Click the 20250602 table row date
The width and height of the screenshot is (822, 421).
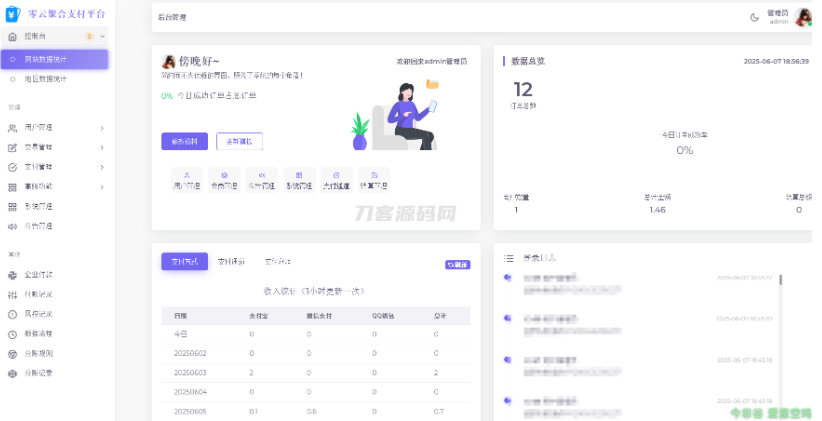pyautogui.click(x=190, y=353)
